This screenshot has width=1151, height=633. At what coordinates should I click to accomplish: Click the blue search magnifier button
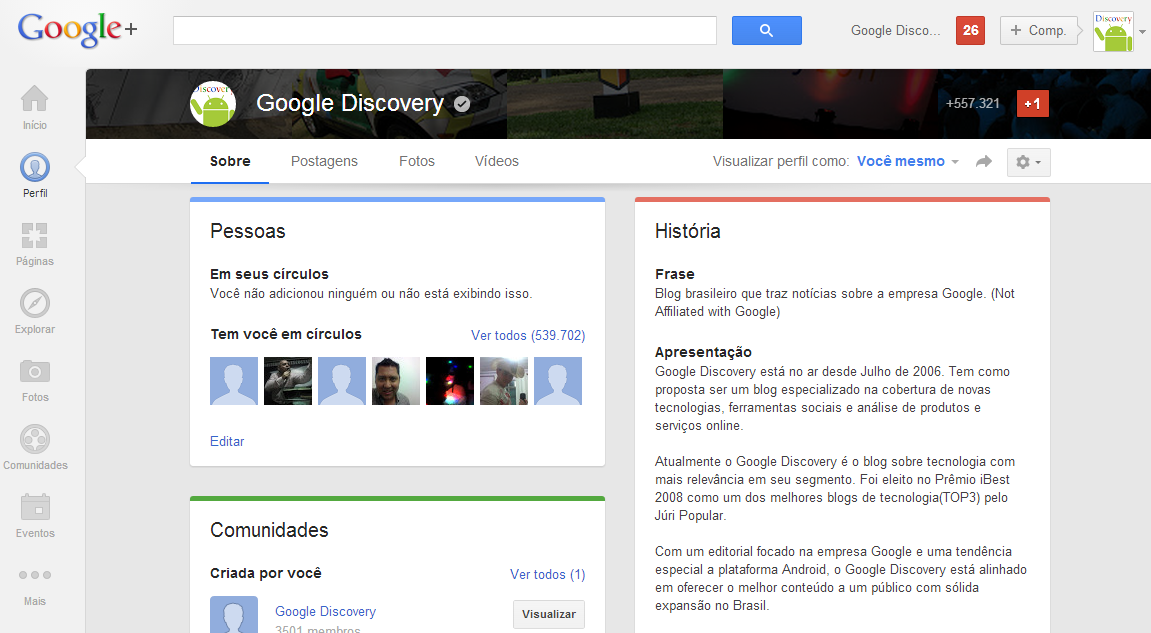[766, 31]
